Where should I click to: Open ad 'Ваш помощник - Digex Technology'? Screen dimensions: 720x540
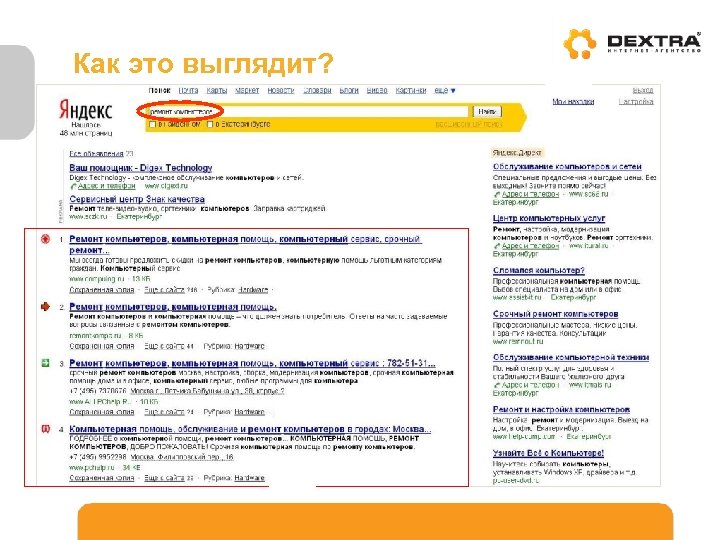pos(141,168)
